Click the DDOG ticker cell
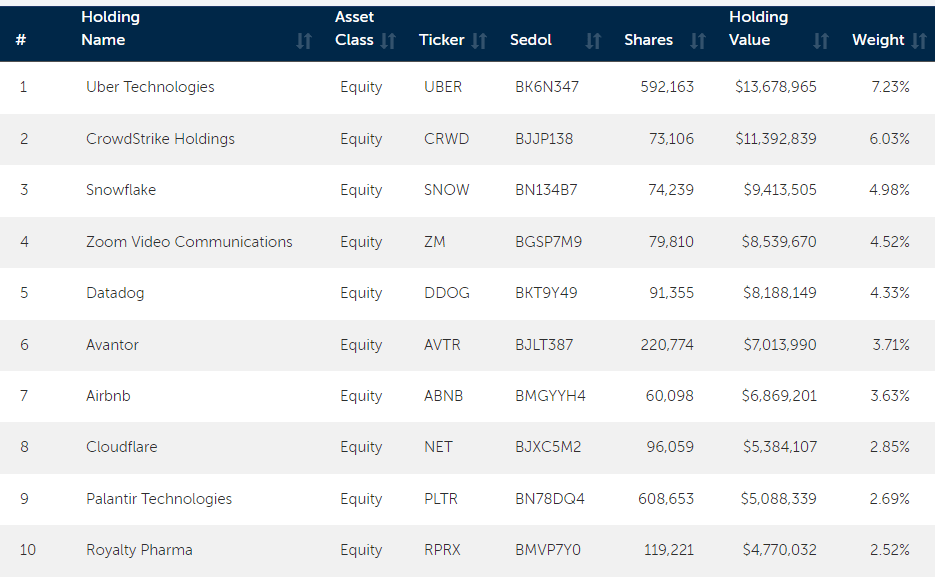This screenshot has height=577, width=935. [x=446, y=293]
